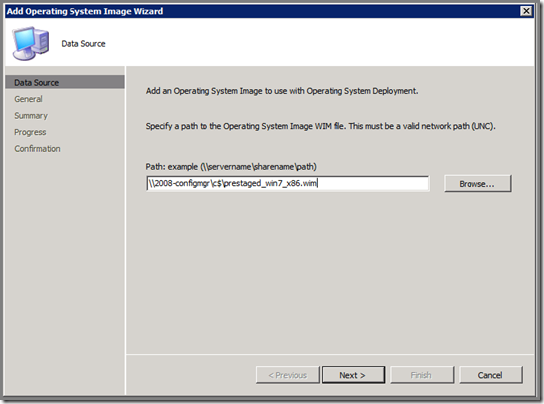Select the Data Source step in sidebar

click(65, 82)
